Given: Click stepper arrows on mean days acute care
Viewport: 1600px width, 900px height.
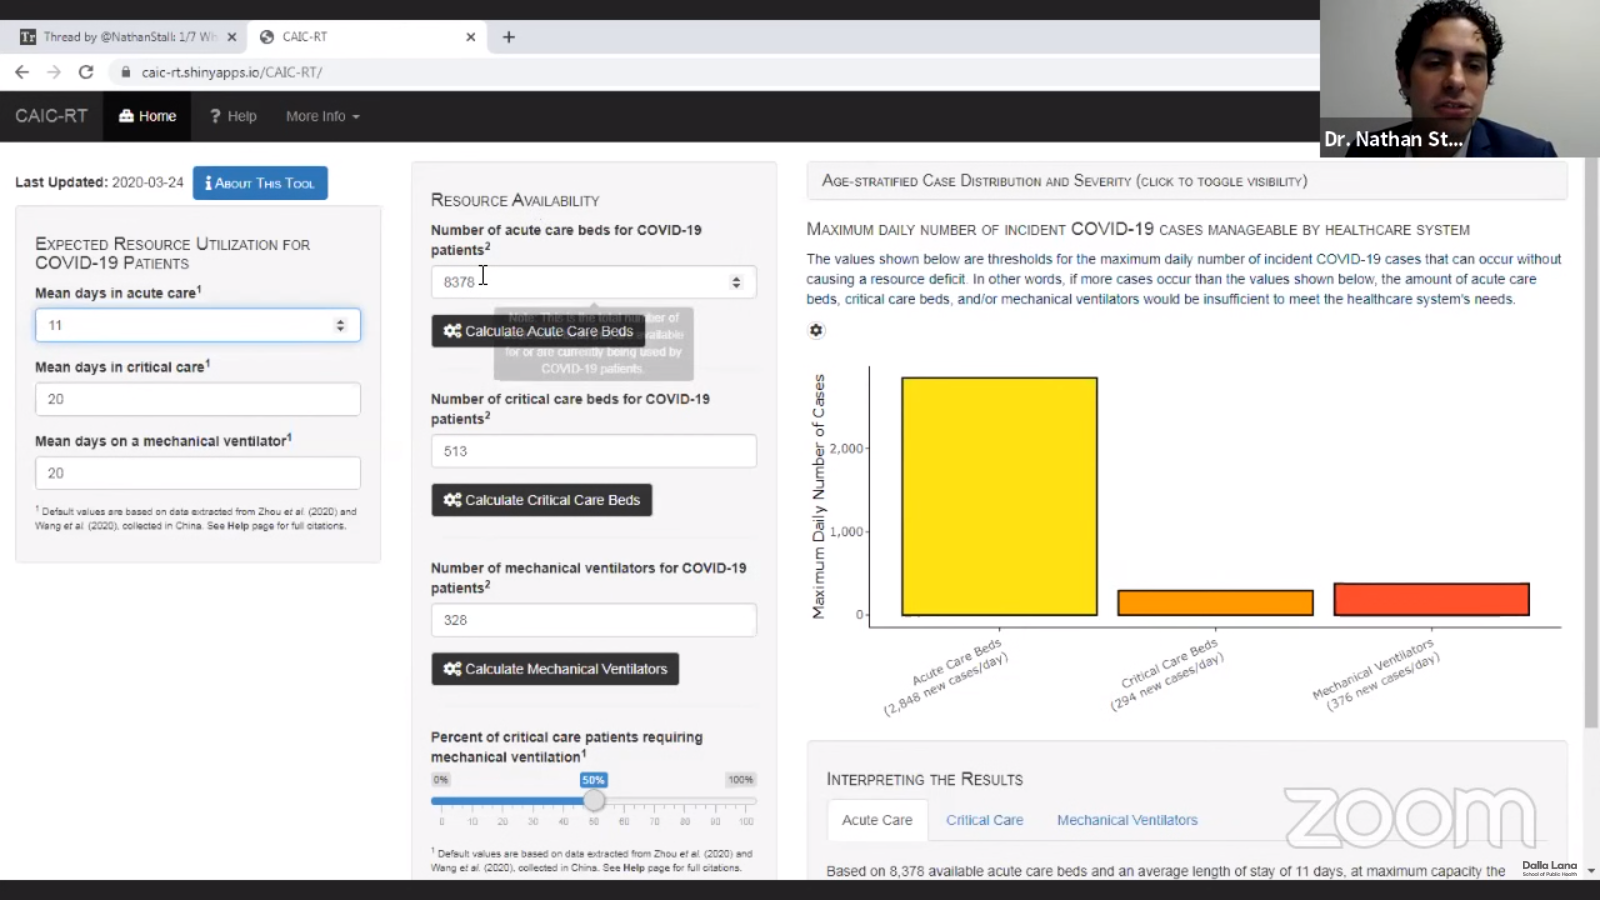Looking at the screenshot, I should click(x=340, y=325).
